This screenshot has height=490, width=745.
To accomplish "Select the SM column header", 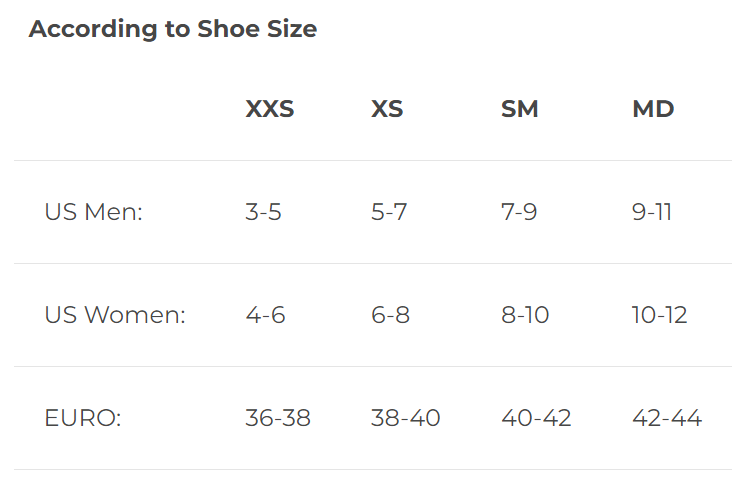I will (x=520, y=109).
